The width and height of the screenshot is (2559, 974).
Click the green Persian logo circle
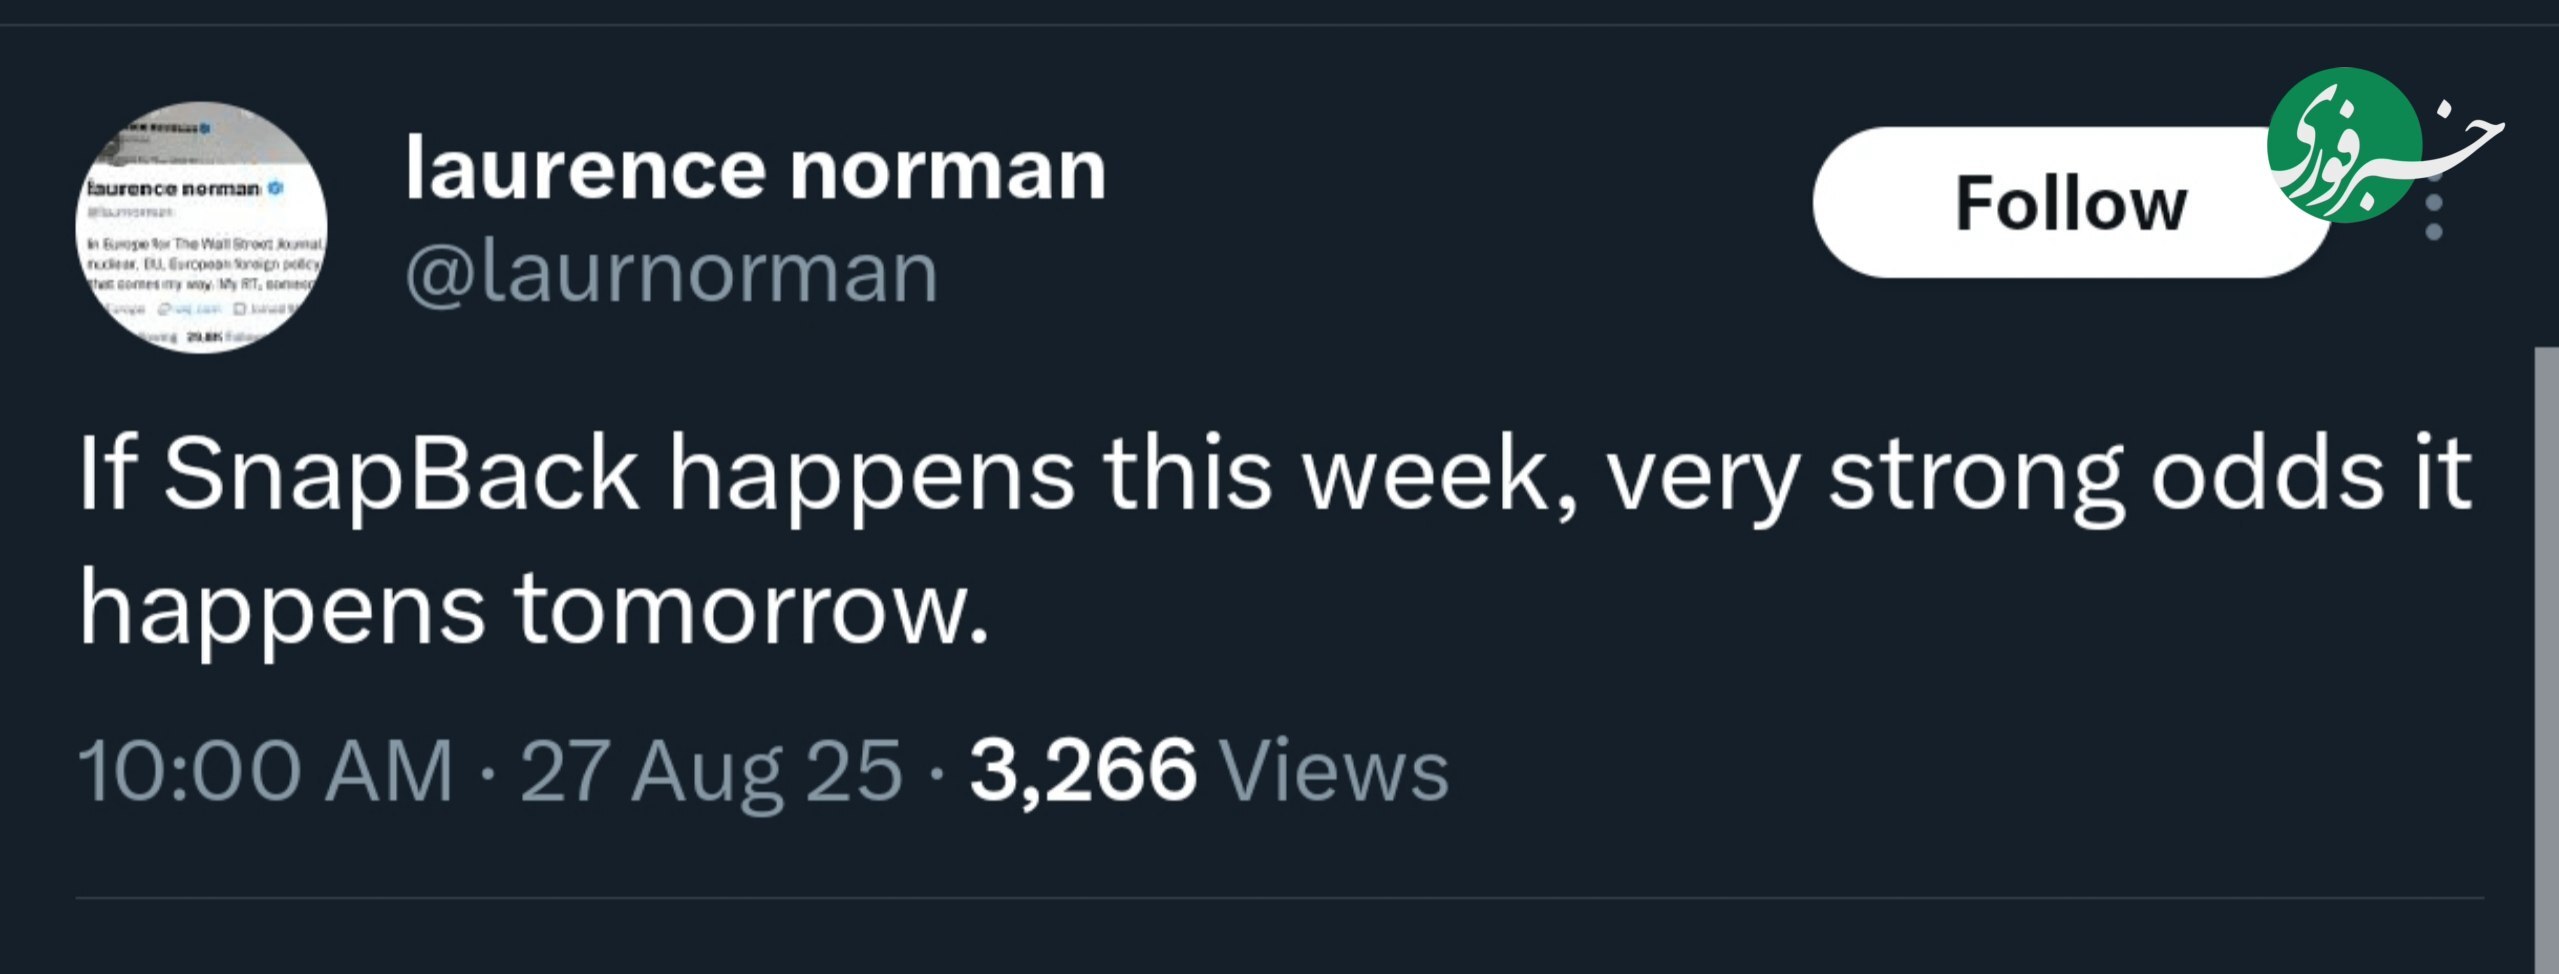[x=2343, y=145]
